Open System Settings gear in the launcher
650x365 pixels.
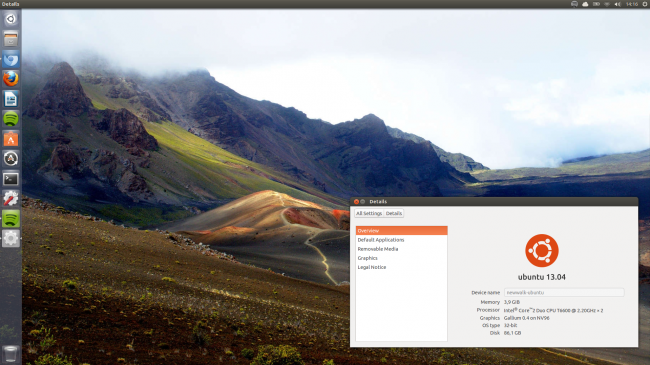[x=11, y=238]
